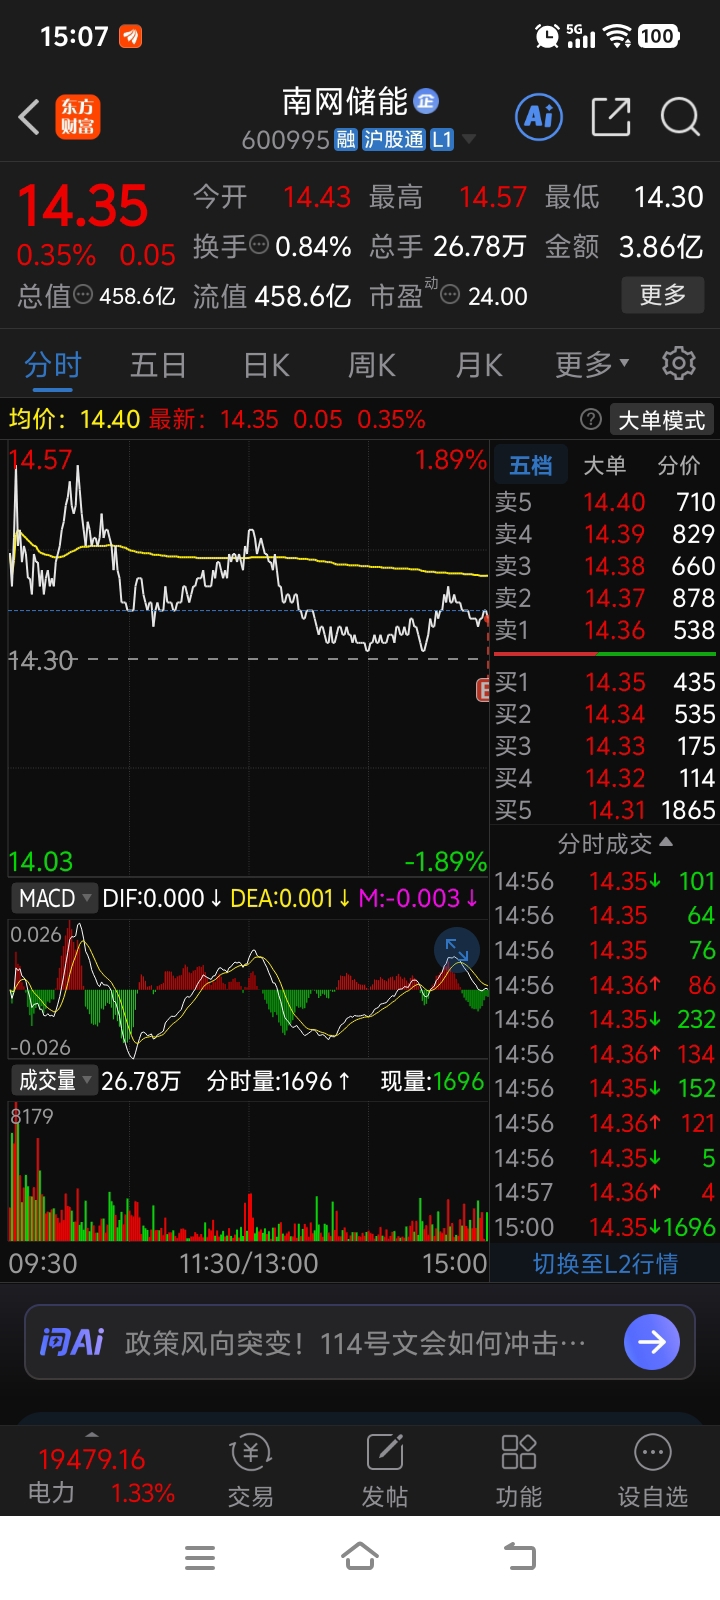Tap the 南网储能 stock title

pyautogui.click(x=345, y=101)
